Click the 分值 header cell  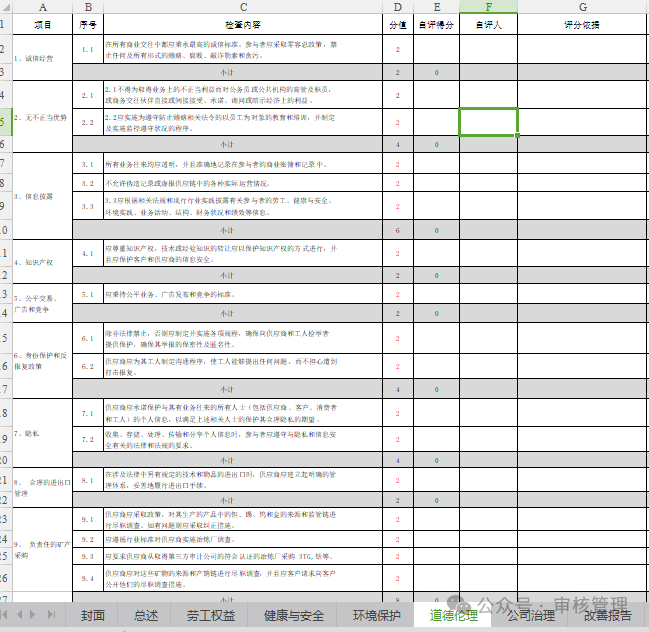(x=398, y=24)
